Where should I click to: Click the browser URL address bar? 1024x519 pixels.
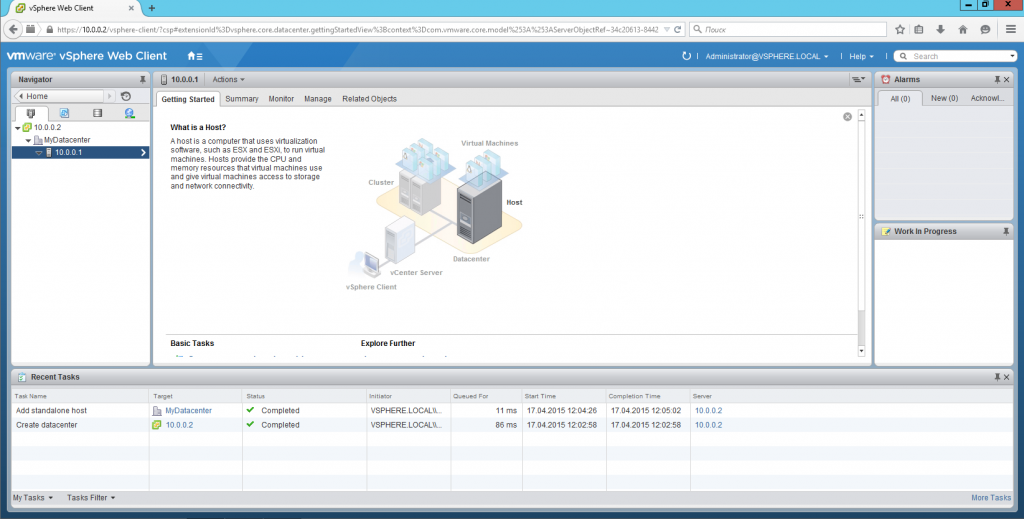[x=357, y=29]
